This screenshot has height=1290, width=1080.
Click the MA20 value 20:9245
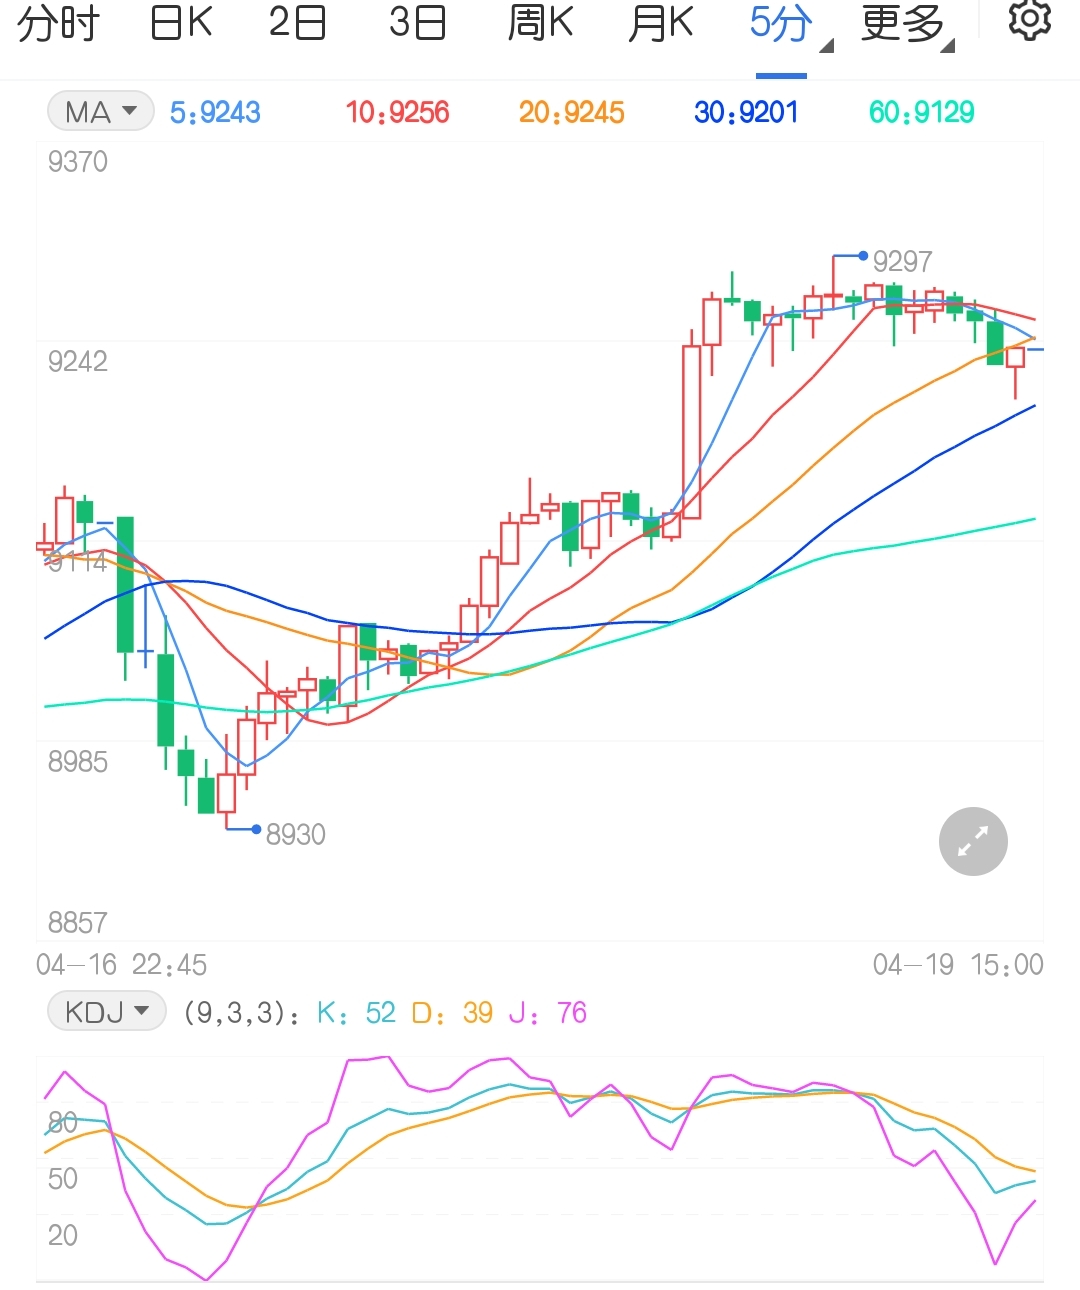point(571,112)
